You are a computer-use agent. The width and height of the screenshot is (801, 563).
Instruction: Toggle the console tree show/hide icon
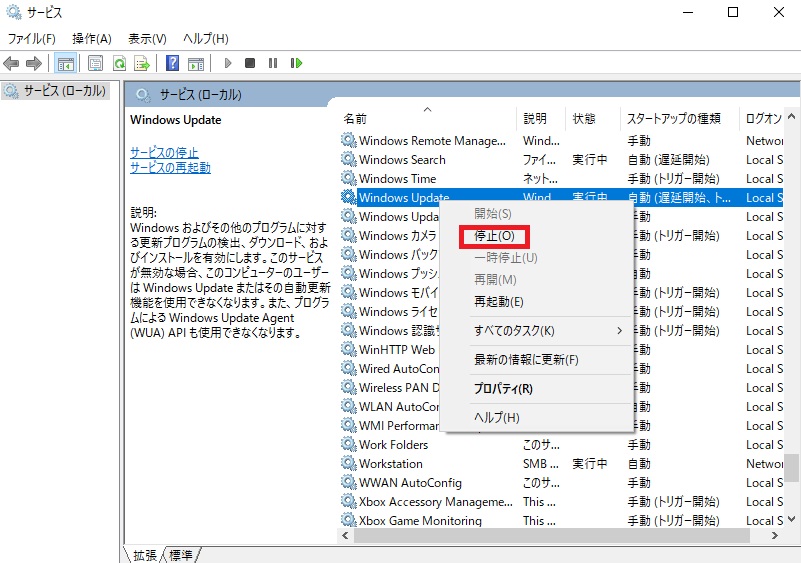(65, 63)
